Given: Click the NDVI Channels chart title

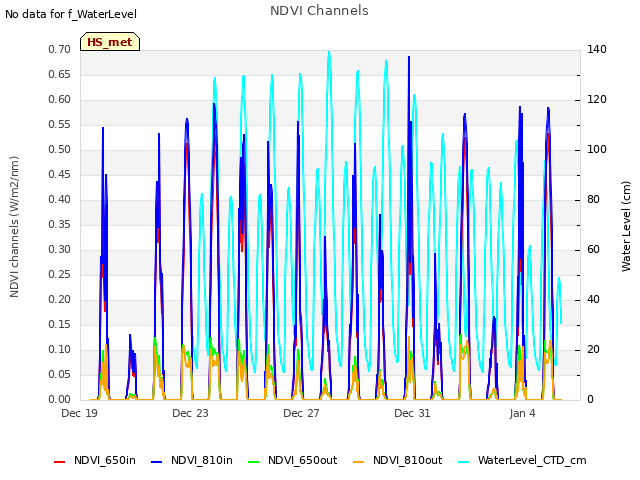Looking at the screenshot, I should [319, 11].
